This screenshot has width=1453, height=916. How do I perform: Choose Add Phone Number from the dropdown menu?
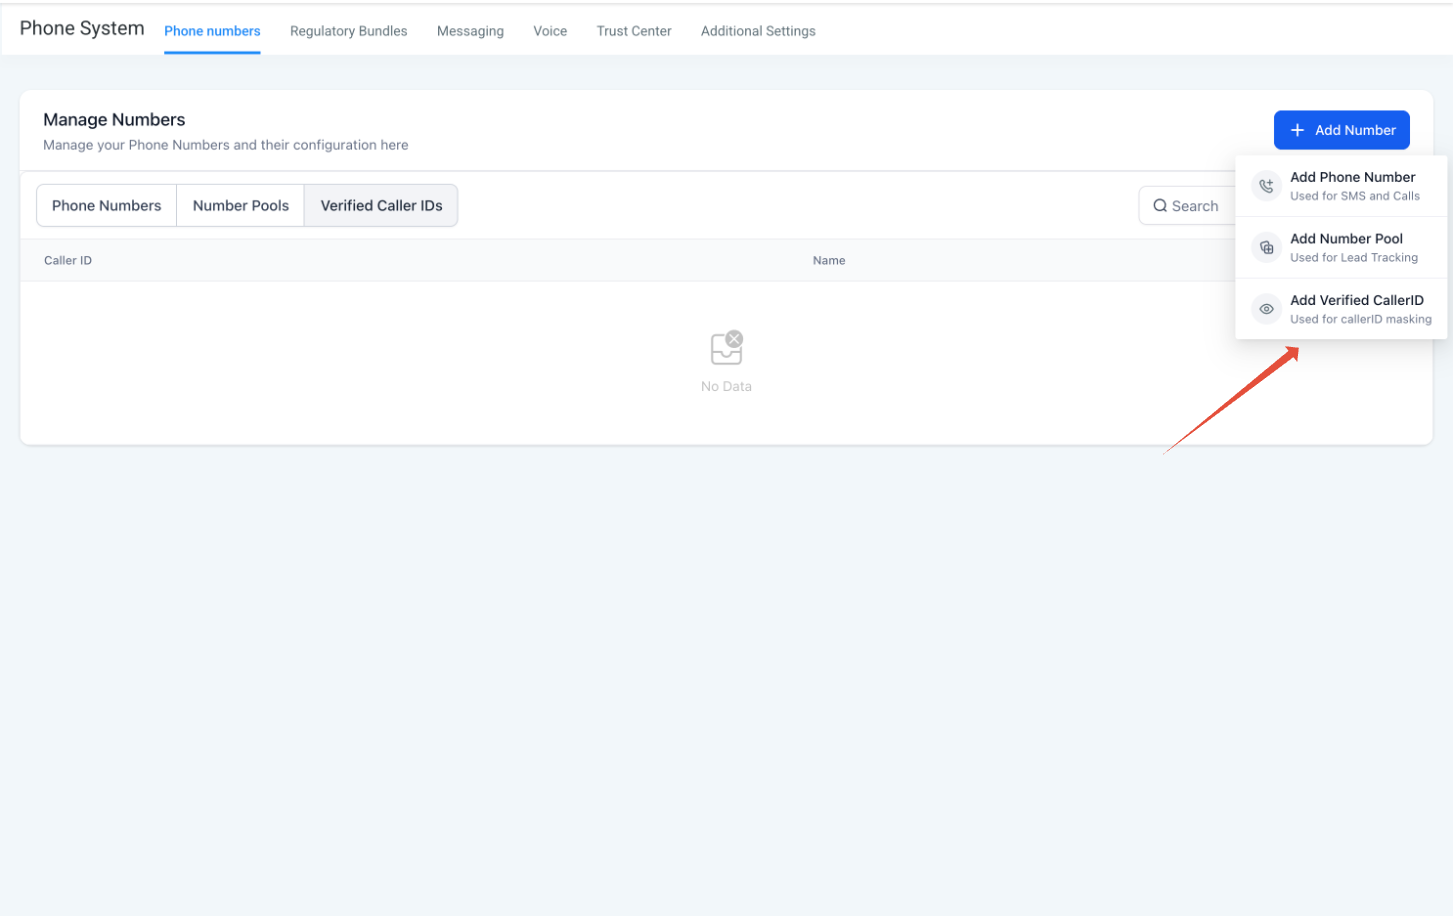tap(1342, 186)
